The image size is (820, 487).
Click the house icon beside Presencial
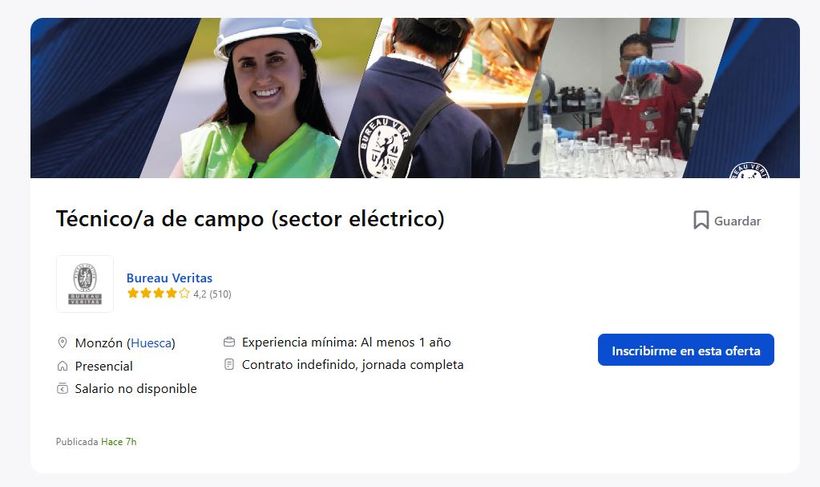click(62, 366)
